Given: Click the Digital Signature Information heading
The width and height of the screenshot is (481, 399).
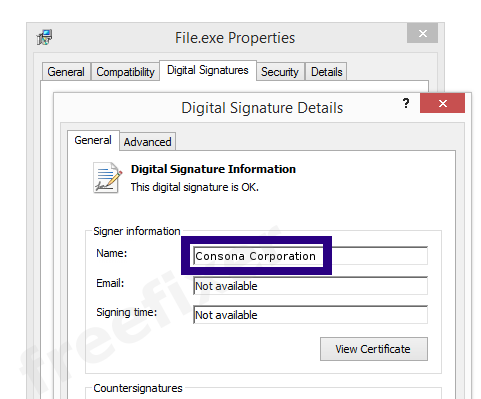Looking at the screenshot, I should 213,169.
